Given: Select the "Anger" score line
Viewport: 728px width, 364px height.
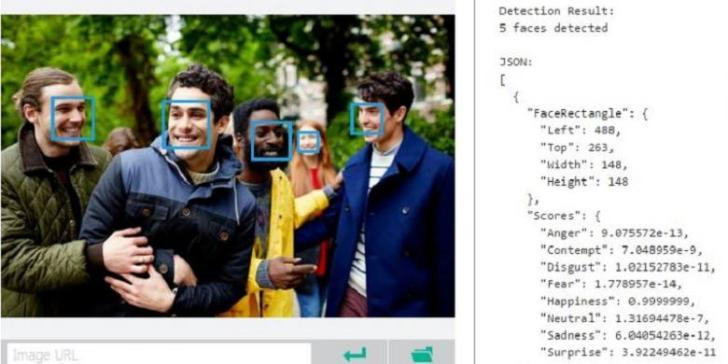Looking at the screenshot, I should [614, 233].
